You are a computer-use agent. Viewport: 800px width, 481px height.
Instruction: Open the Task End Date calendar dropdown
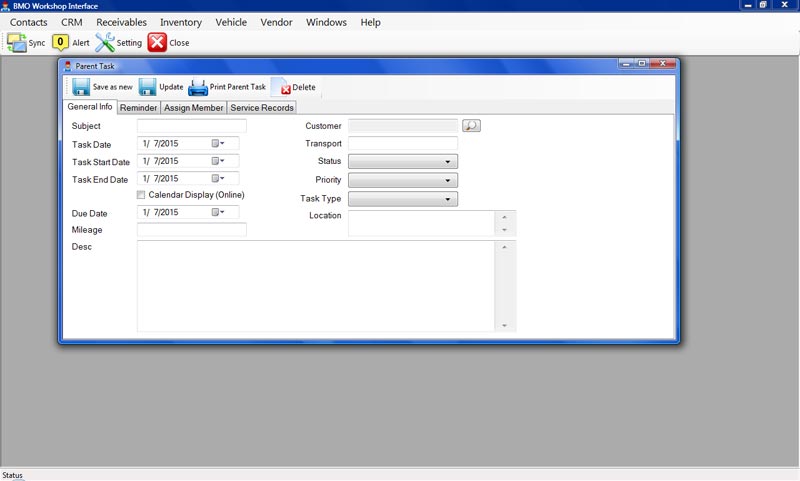pyautogui.click(x=218, y=178)
